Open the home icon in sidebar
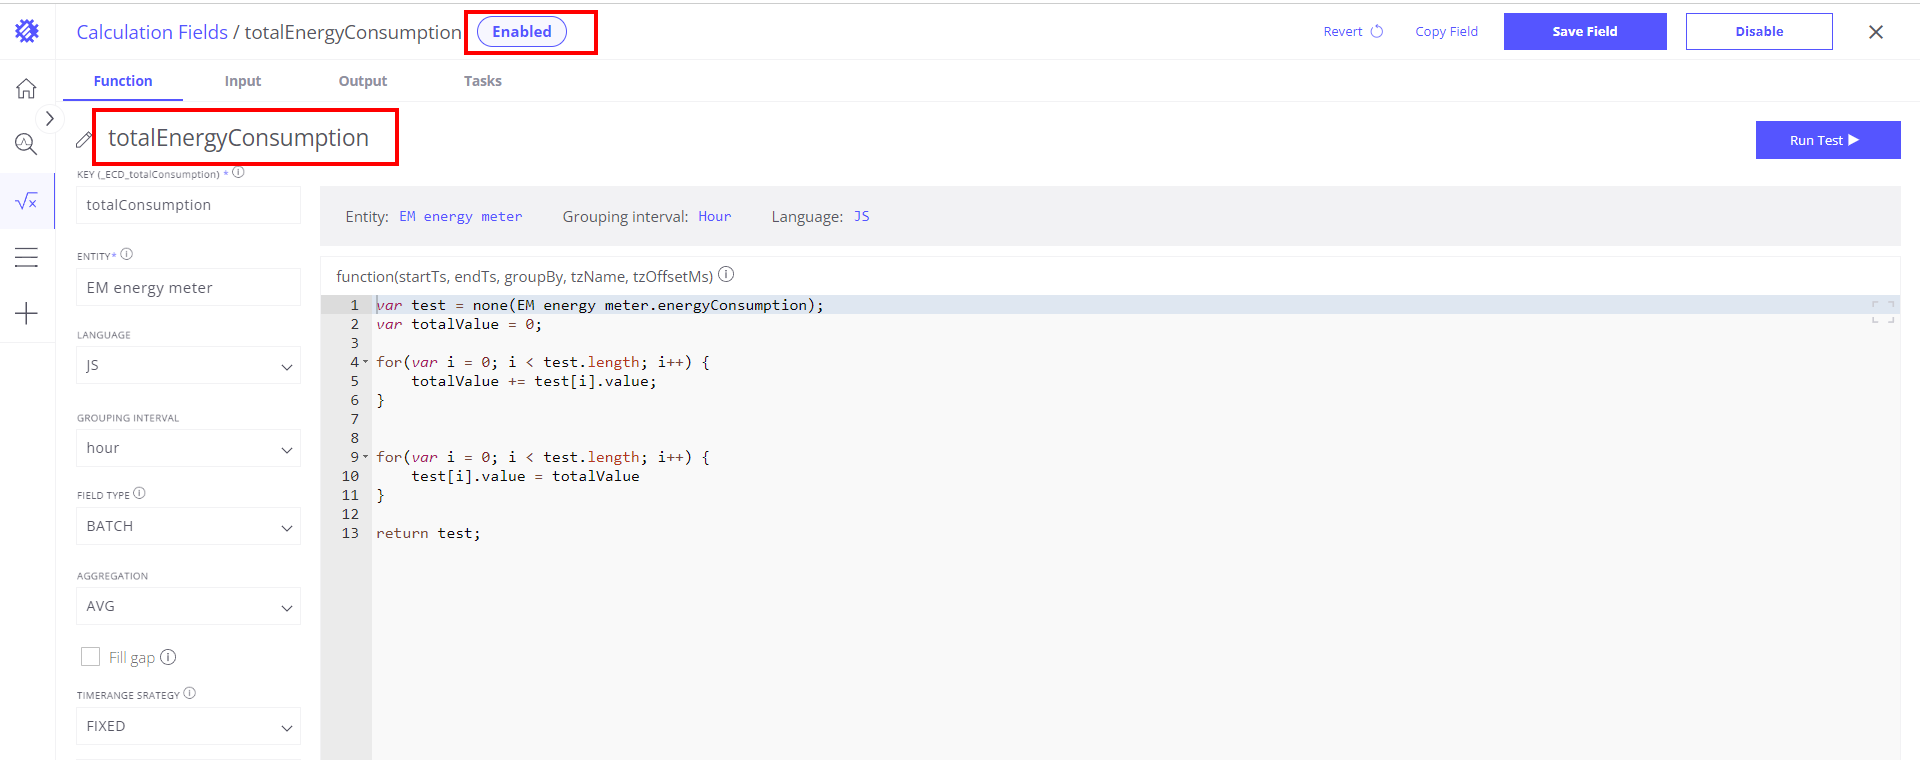Image resolution: width=1920 pixels, height=760 pixels. [x=26, y=89]
